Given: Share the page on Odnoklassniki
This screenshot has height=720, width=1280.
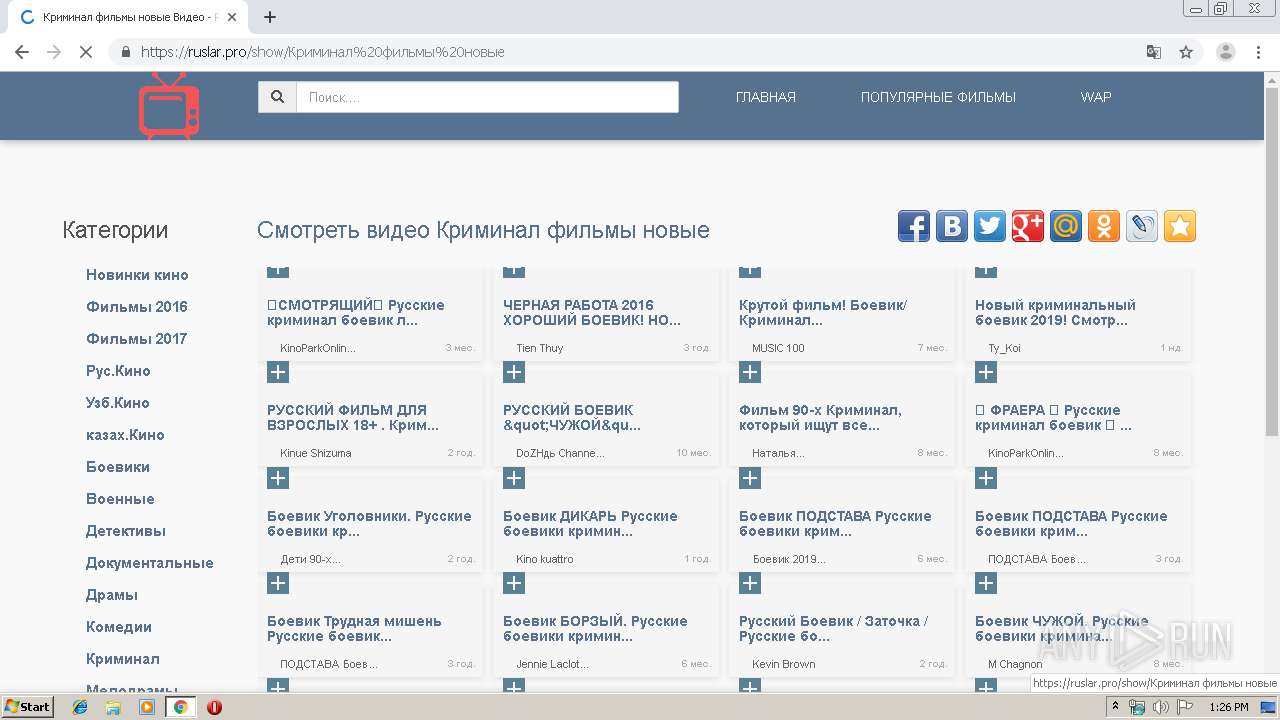Looking at the screenshot, I should 1104,227.
